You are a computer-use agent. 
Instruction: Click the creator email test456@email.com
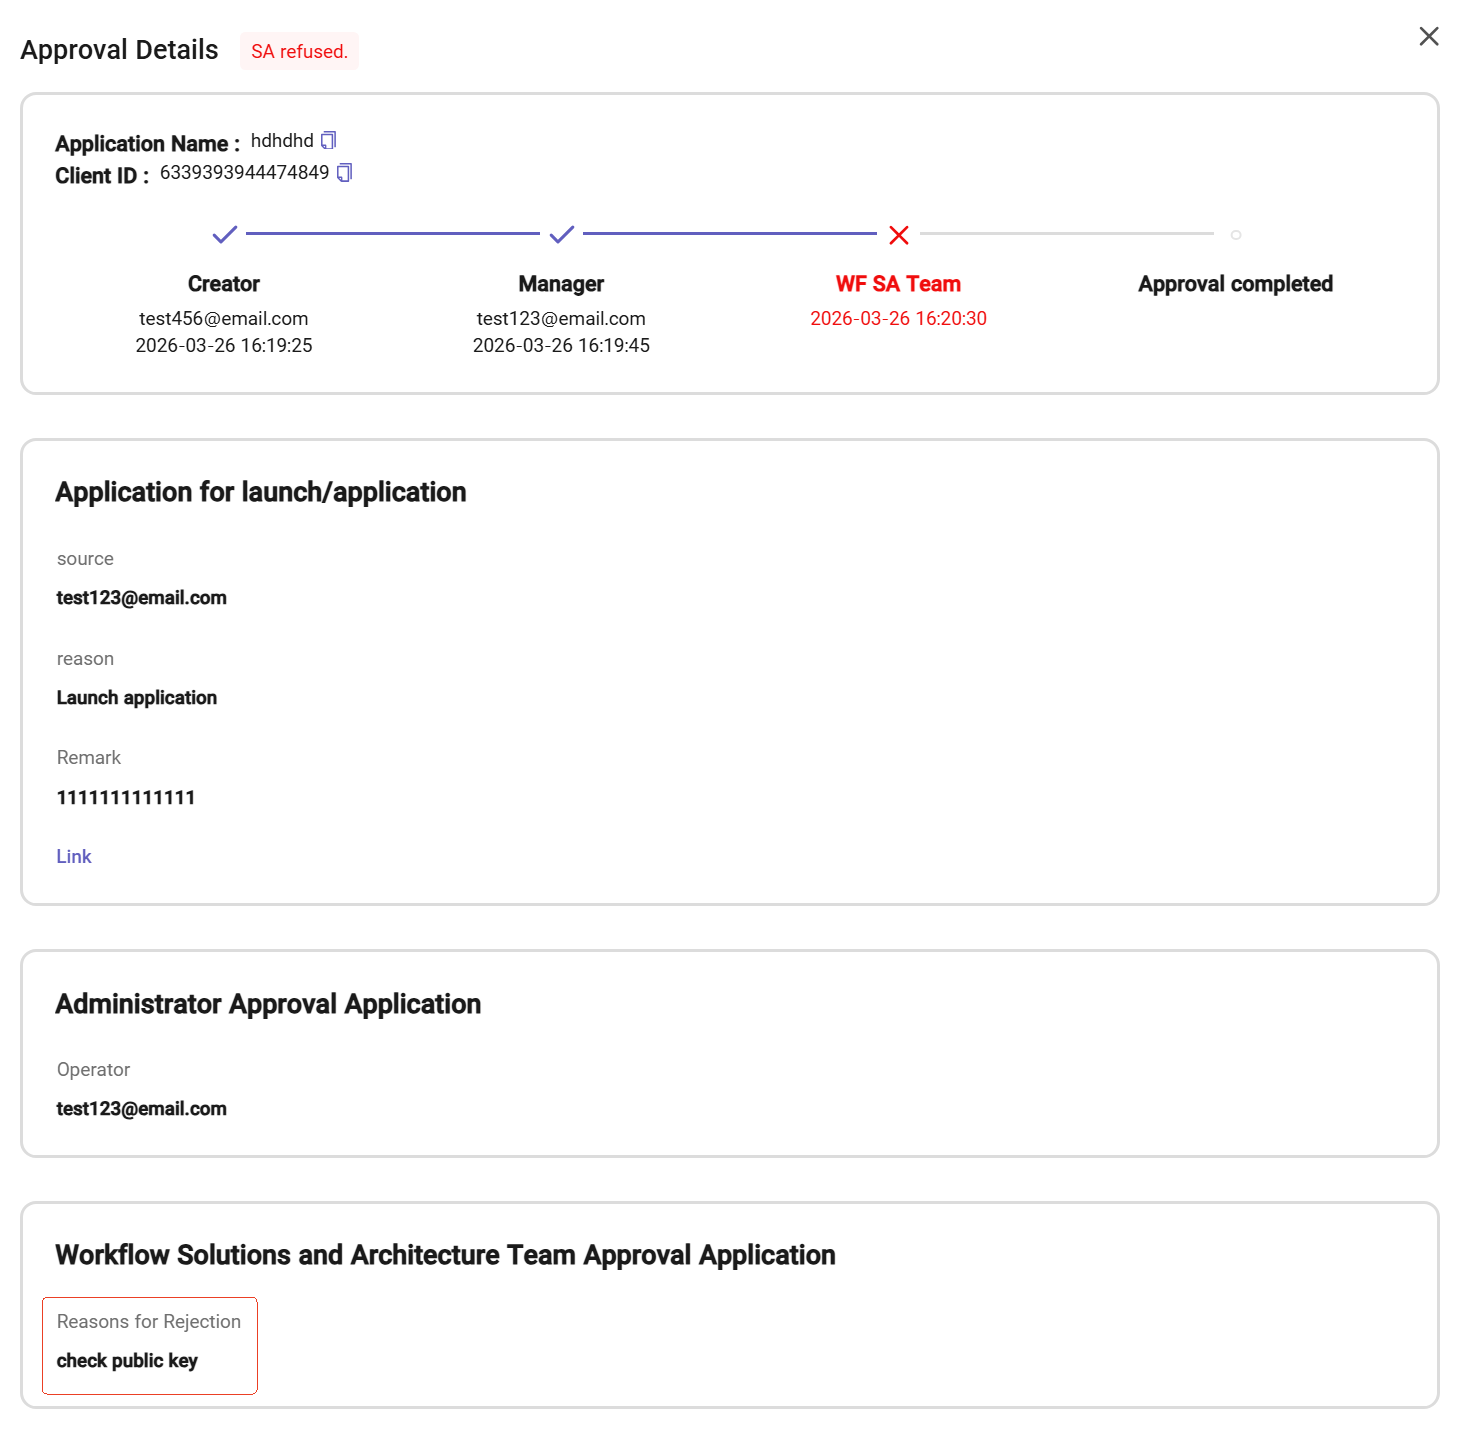pyautogui.click(x=224, y=319)
